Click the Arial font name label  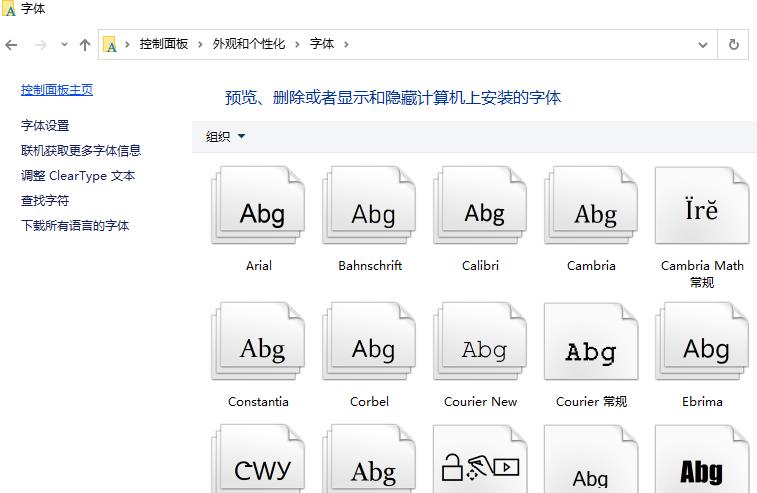[x=259, y=266]
